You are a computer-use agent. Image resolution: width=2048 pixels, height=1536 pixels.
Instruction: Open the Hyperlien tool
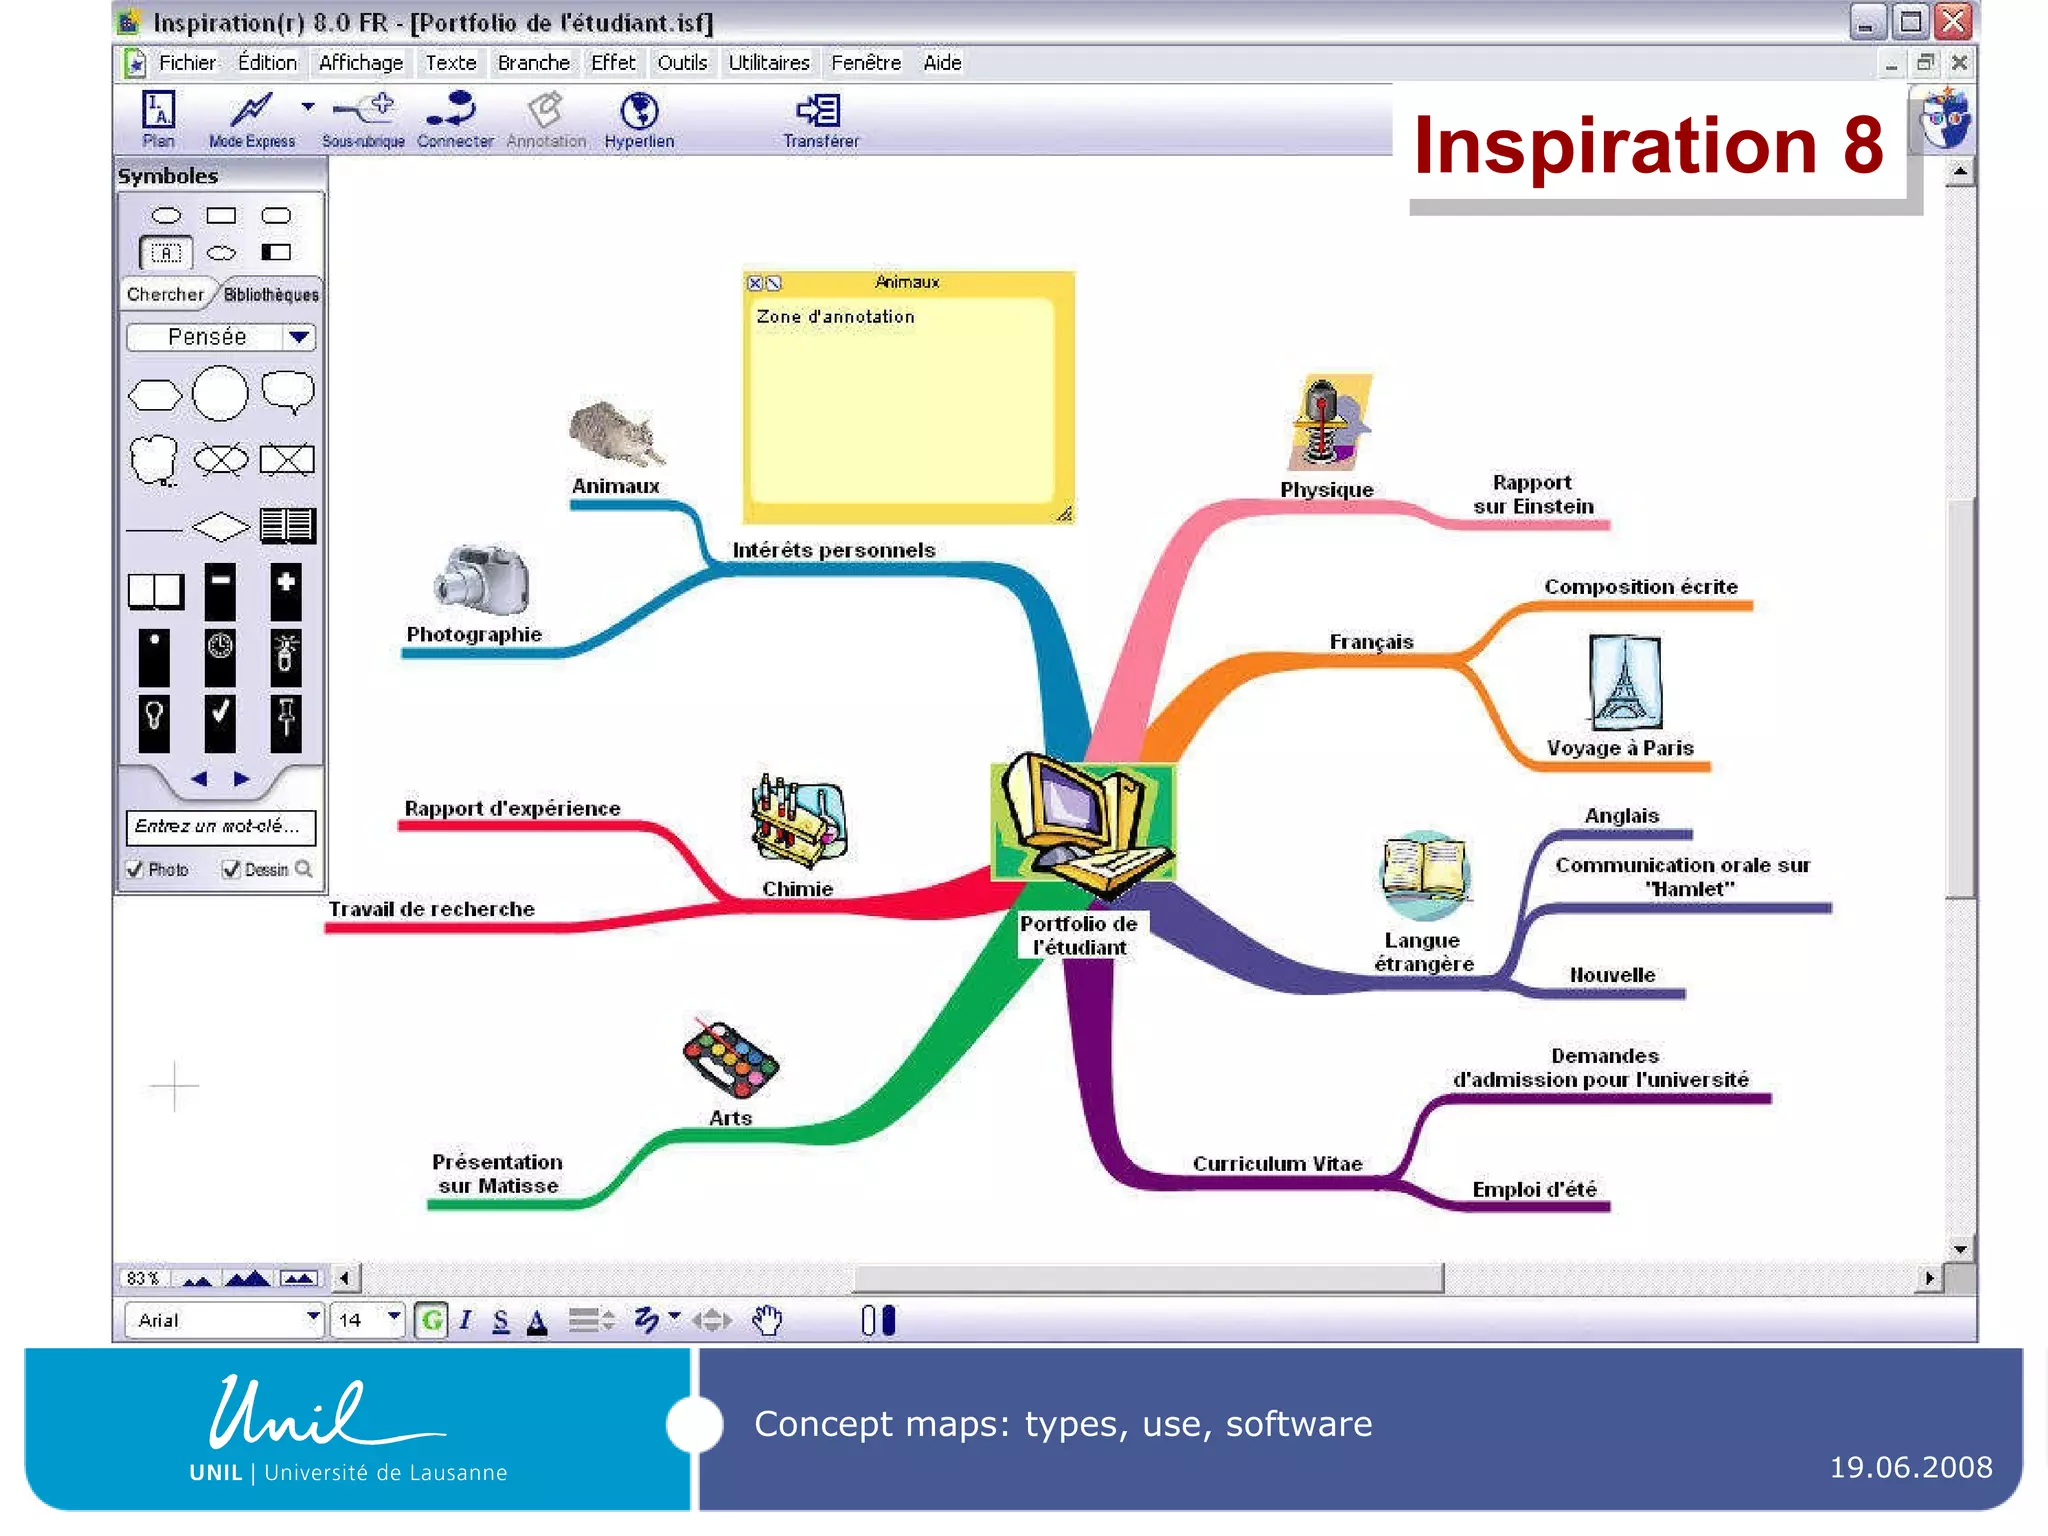coord(639,119)
